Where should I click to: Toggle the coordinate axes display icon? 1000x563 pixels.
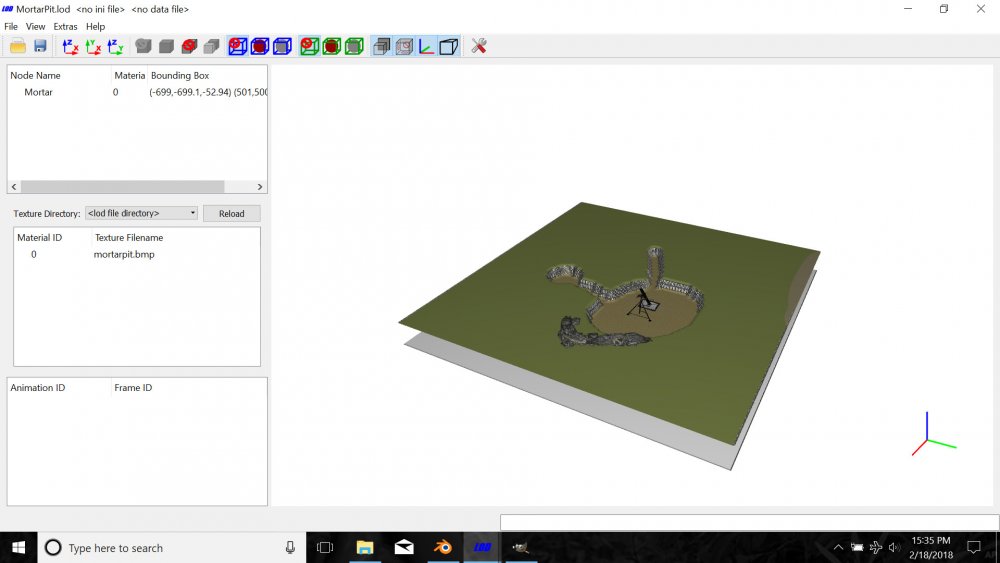coord(427,46)
